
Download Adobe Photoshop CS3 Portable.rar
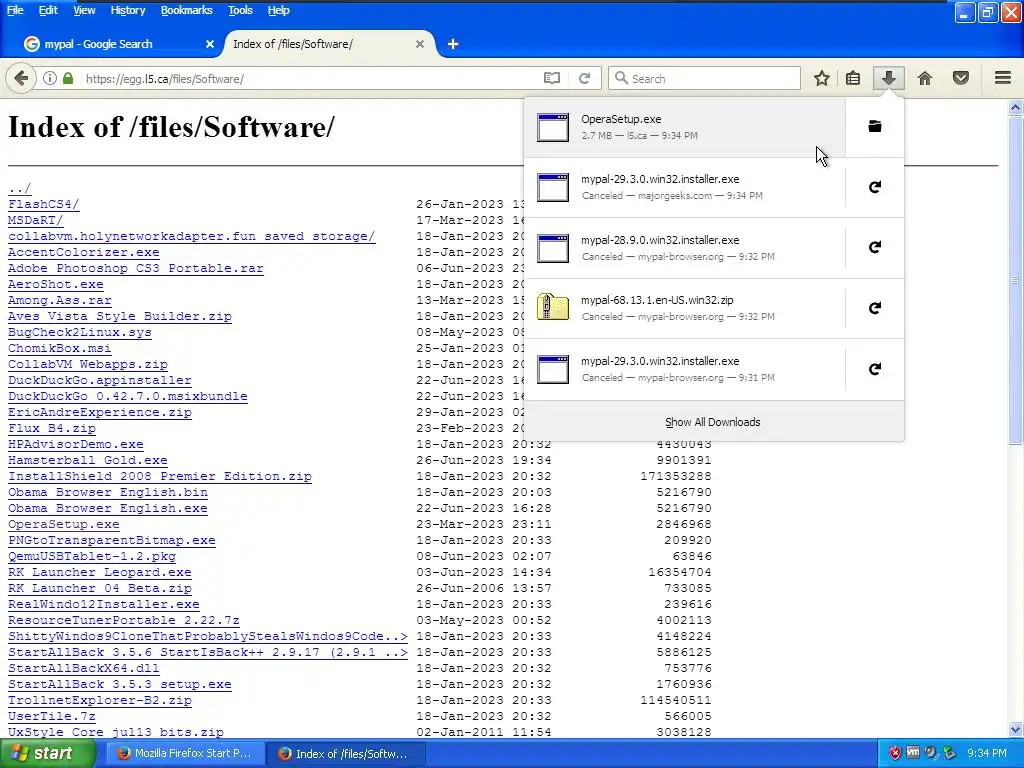pos(136,268)
